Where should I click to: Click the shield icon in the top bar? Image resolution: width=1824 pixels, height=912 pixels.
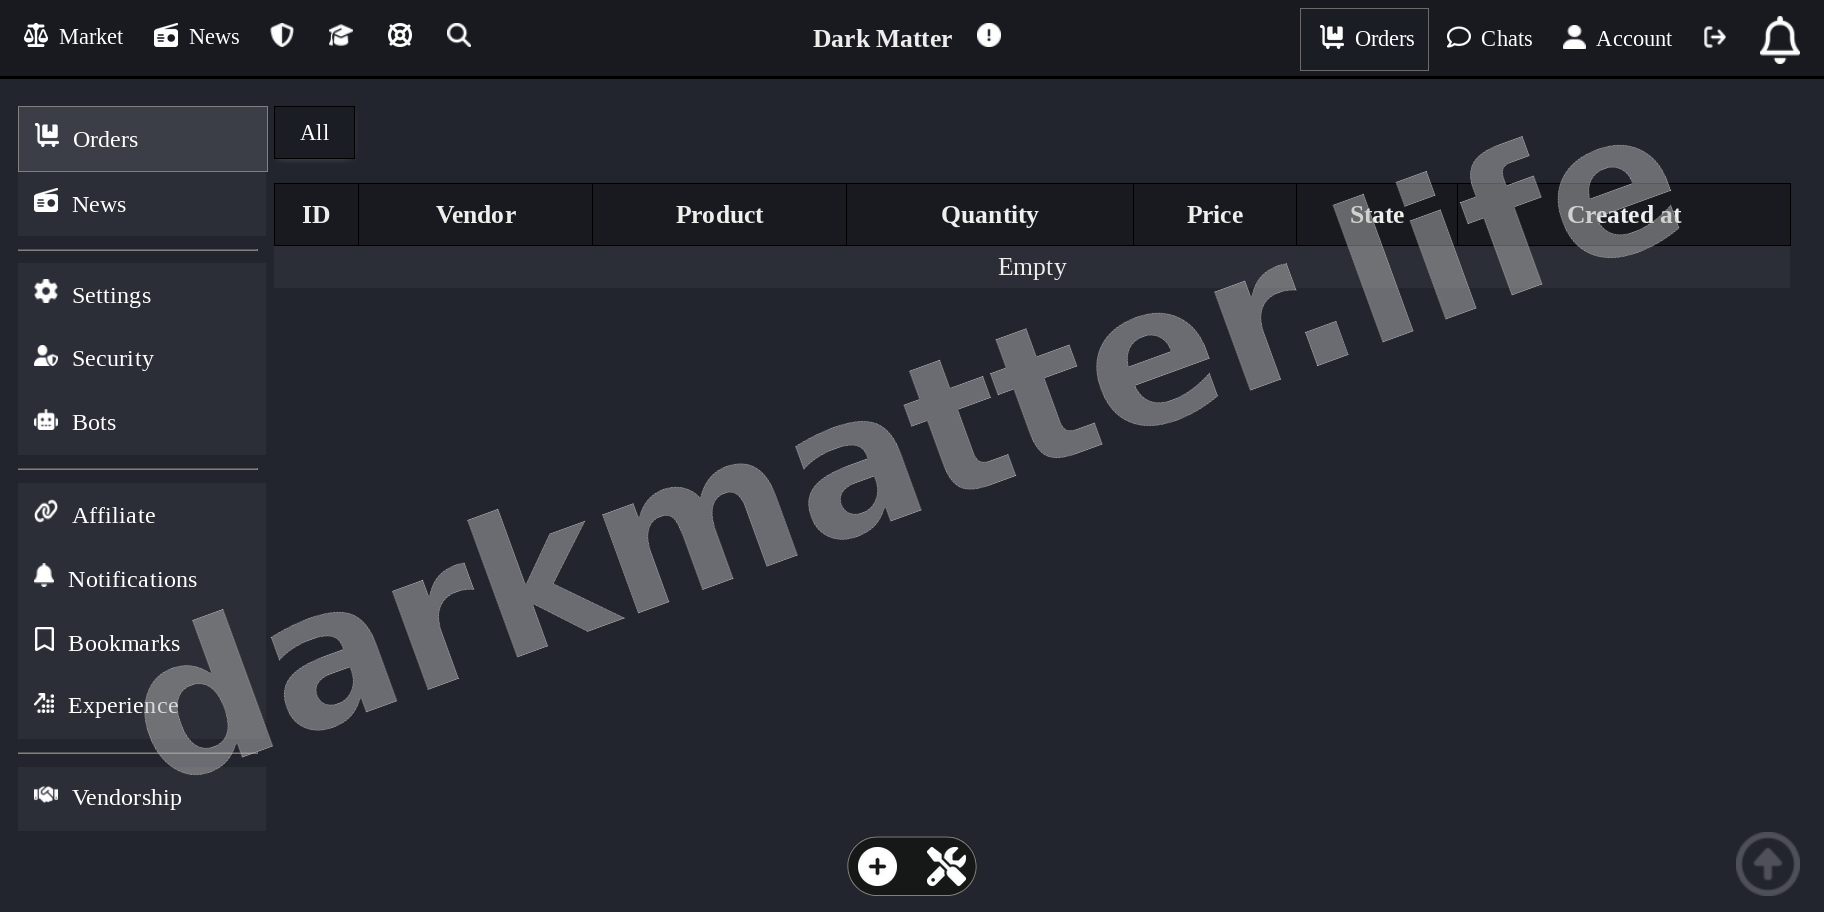tap(282, 36)
